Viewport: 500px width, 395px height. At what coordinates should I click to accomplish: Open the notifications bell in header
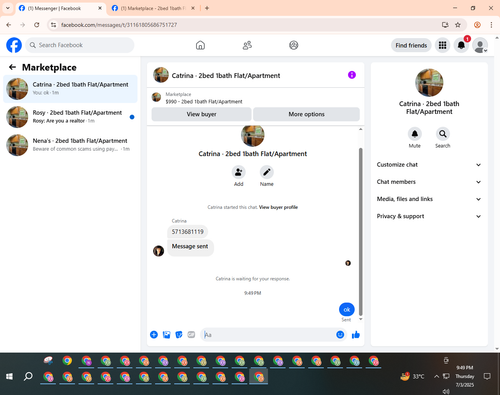tap(461, 45)
